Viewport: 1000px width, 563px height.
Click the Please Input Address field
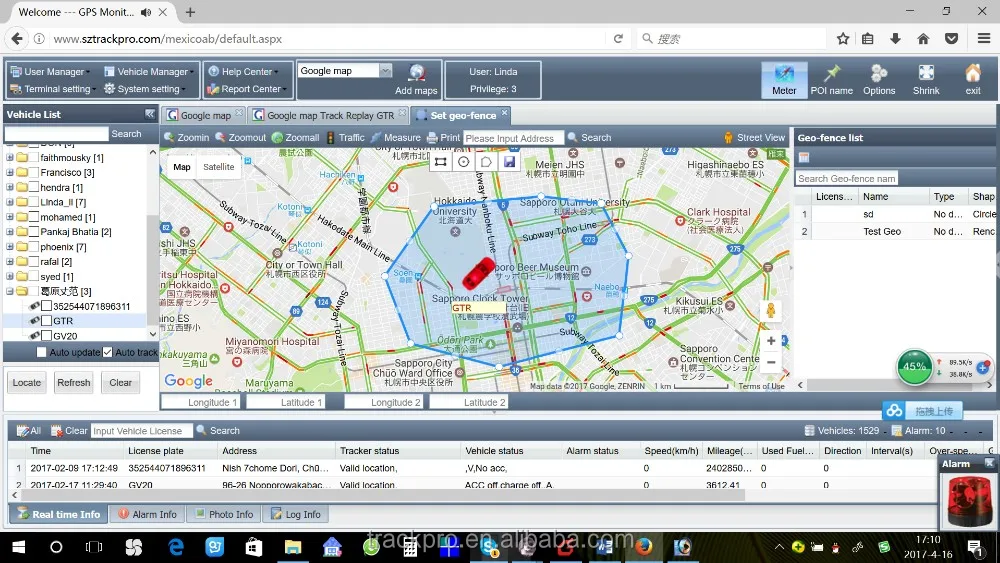tap(513, 138)
